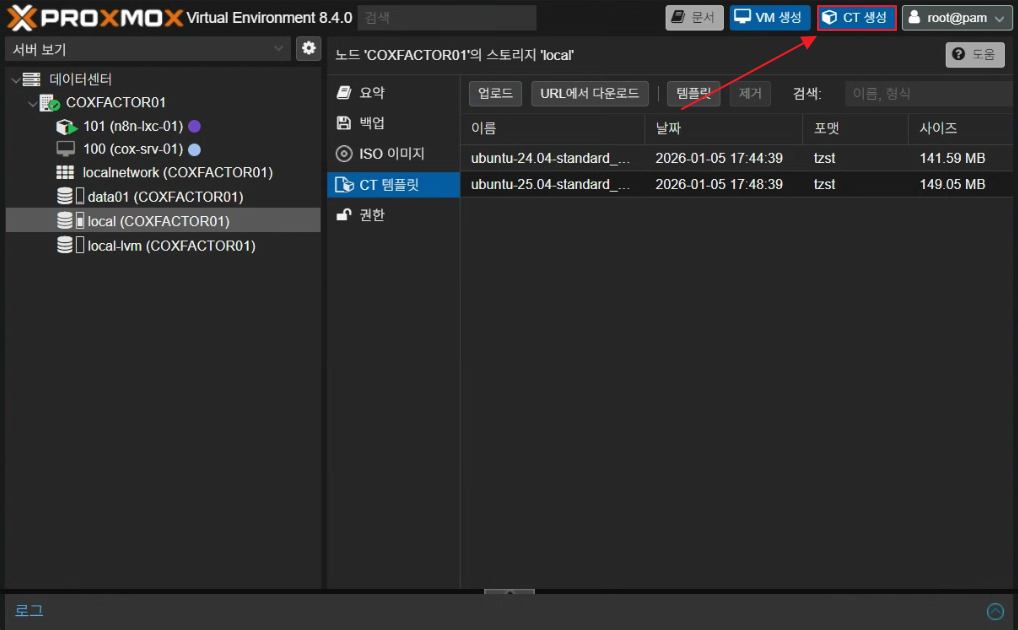Image resolution: width=1018 pixels, height=630 pixels.
Task: Click the permissions unlock icon
Action: tap(343, 215)
